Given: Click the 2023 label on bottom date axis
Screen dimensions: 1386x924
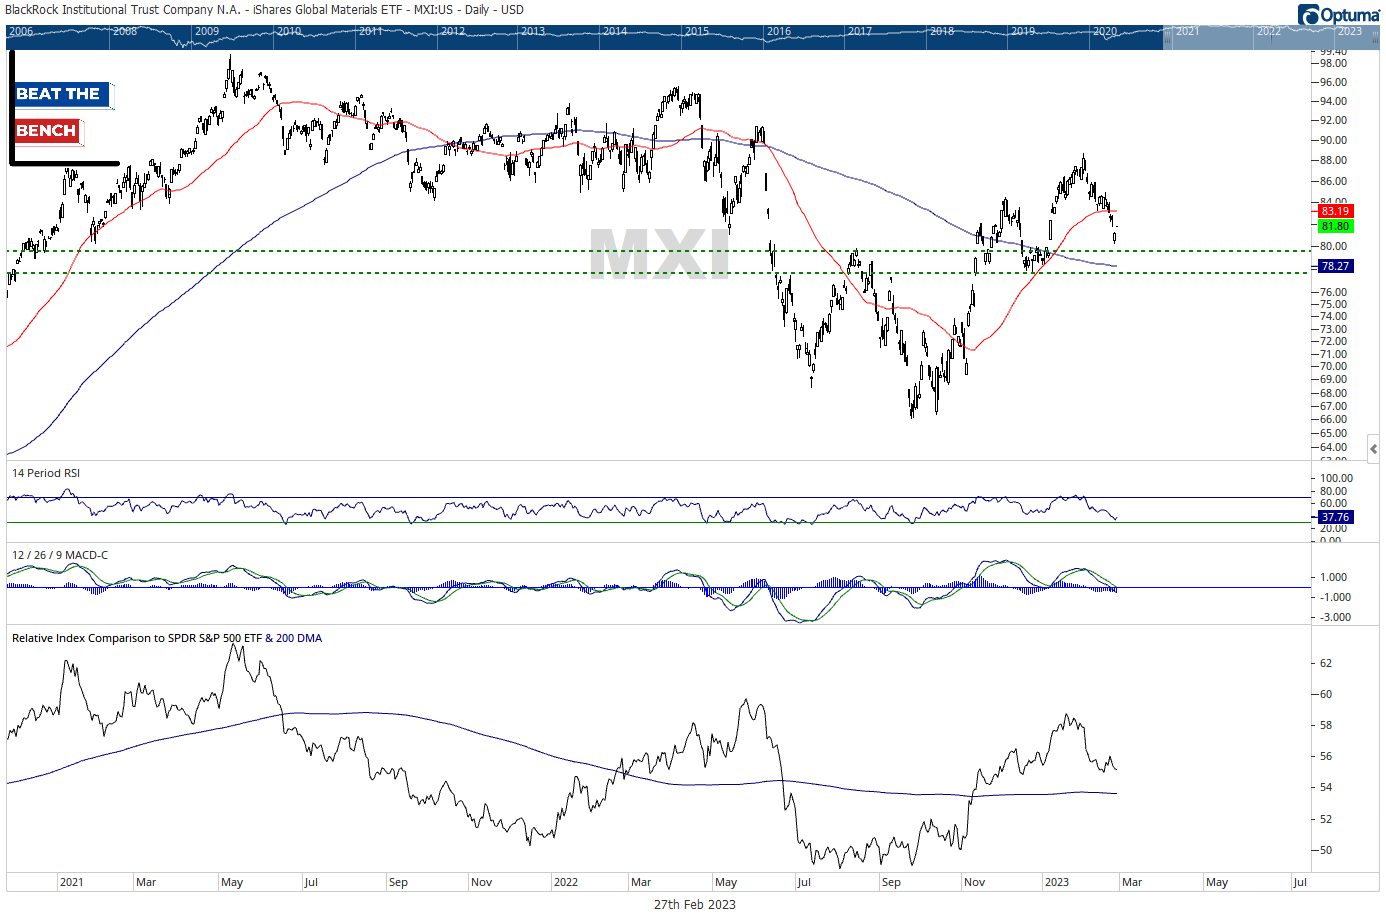Looking at the screenshot, I should coord(1057,882).
